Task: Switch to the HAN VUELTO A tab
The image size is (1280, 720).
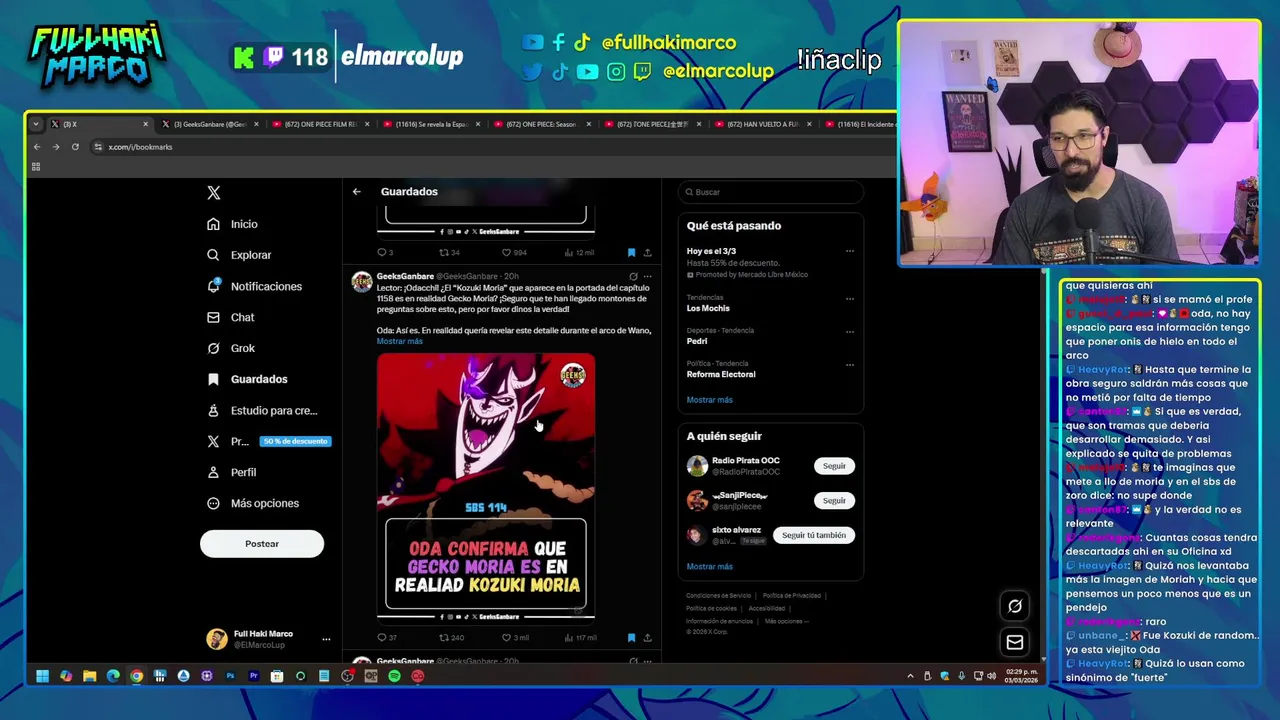Action: [x=762, y=124]
